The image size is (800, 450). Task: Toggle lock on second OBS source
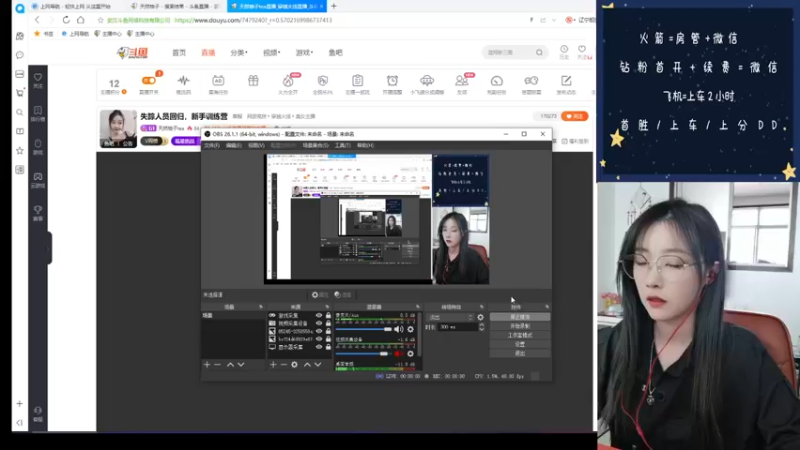(x=328, y=323)
